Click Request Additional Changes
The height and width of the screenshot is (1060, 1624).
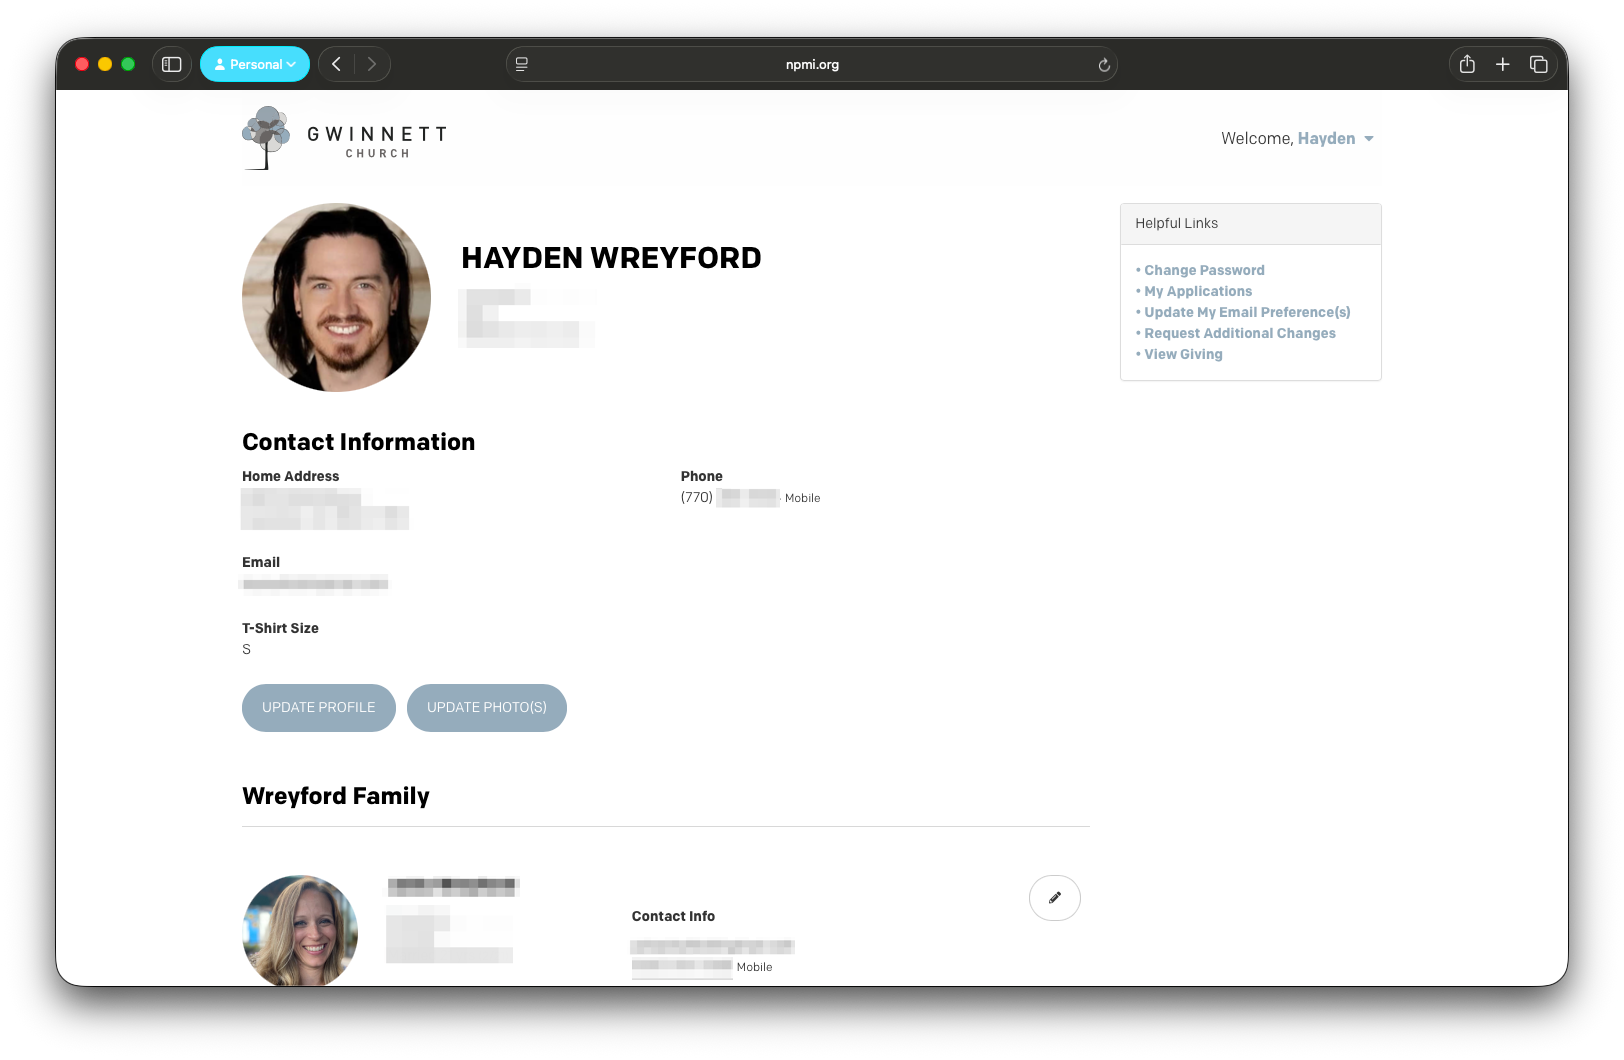click(1239, 333)
